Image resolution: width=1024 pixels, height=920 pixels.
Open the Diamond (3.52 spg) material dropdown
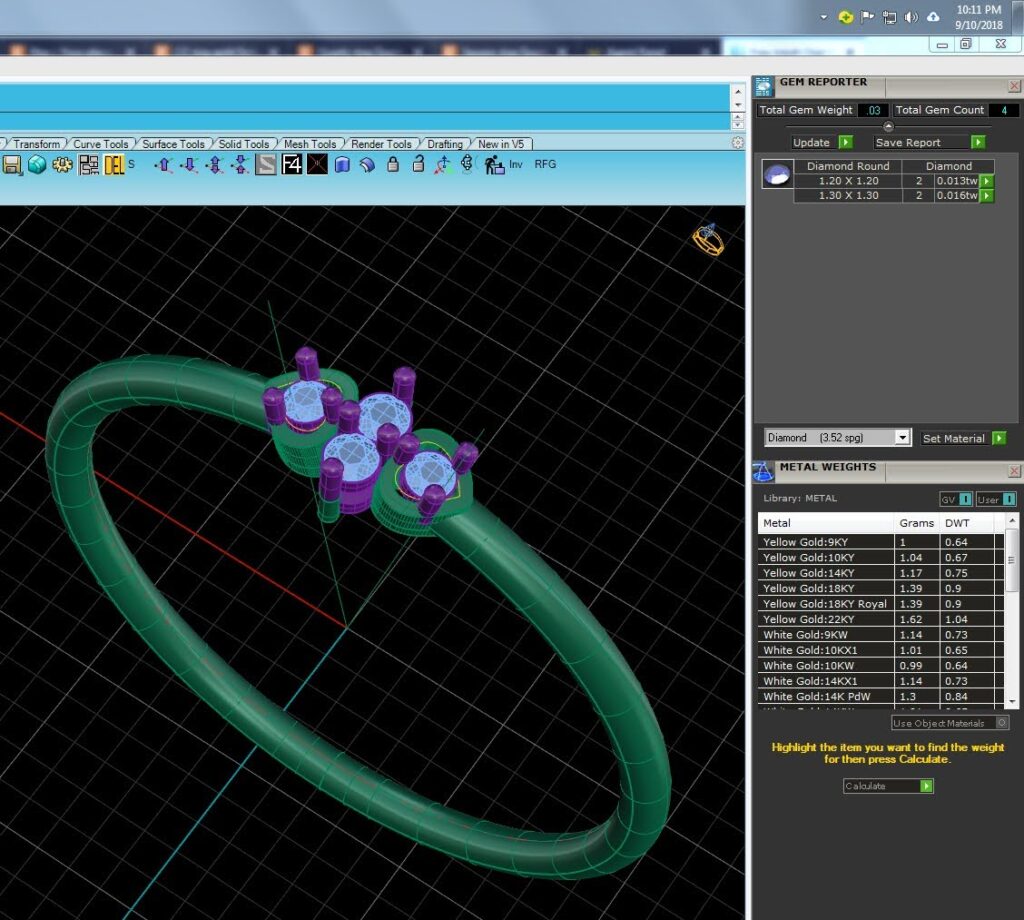point(837,437)
